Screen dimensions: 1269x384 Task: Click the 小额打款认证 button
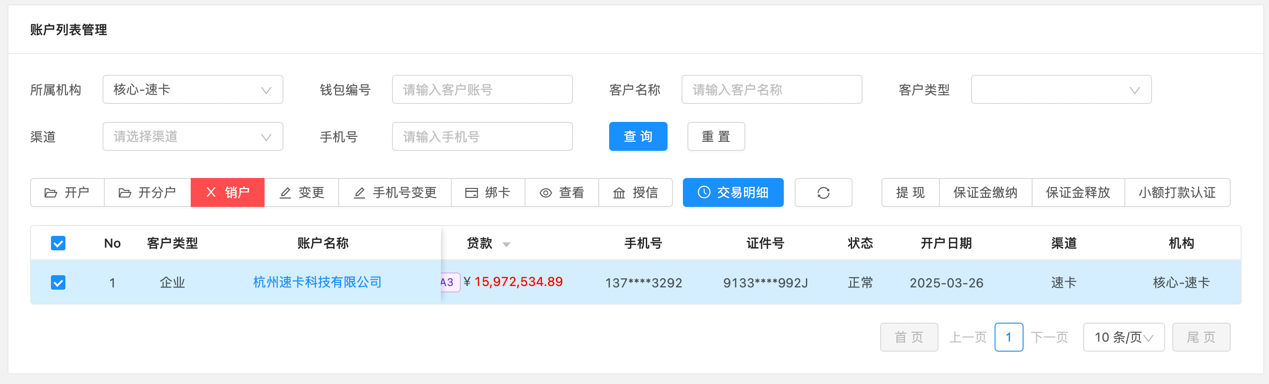(x=1177, y=192)
